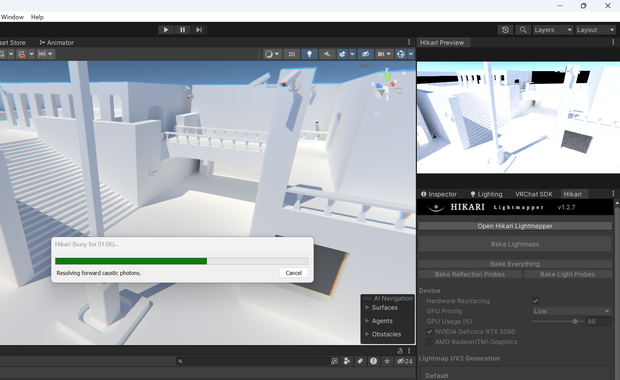Click the Bake Lightmaps button
The height and width of the screenshot is (380, 620).
click(x=515, y=244)
